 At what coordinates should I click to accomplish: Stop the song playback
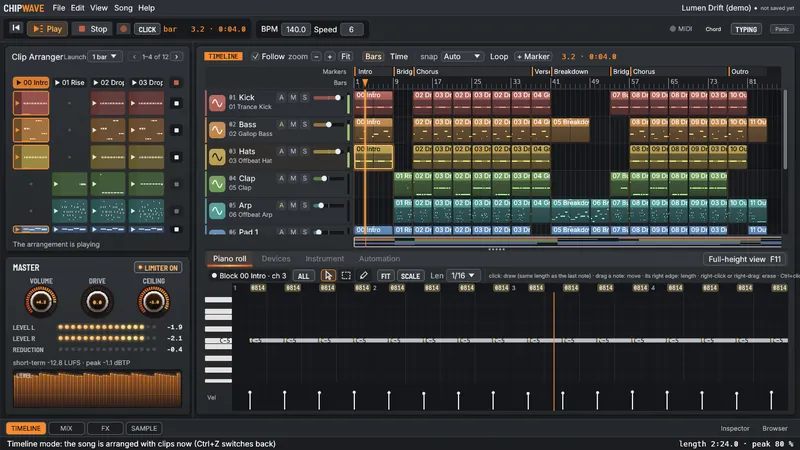[x=92, y=29]
